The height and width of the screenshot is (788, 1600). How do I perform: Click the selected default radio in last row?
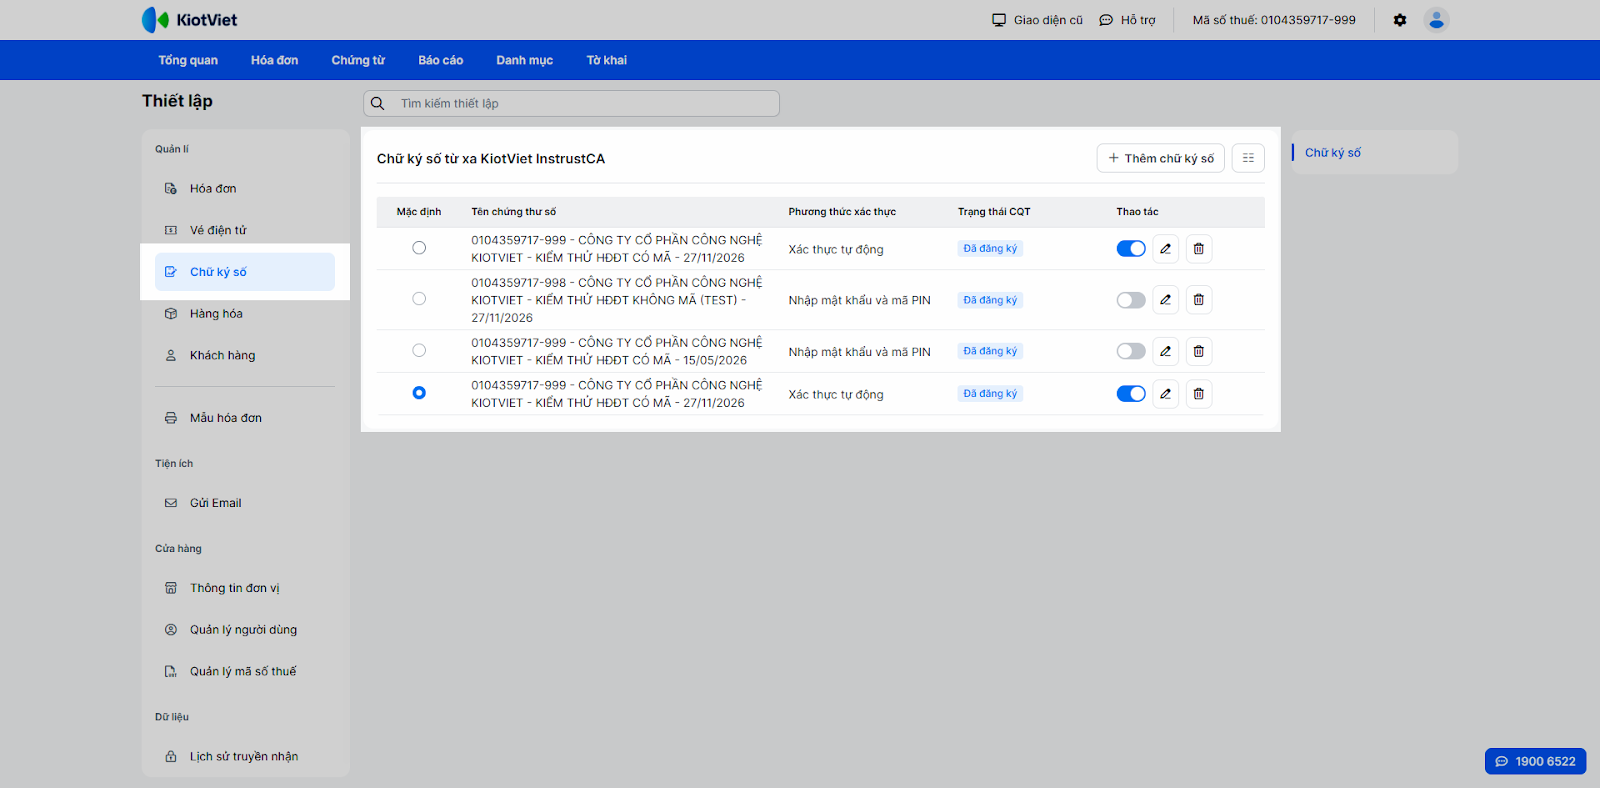(x=419, y=393)
